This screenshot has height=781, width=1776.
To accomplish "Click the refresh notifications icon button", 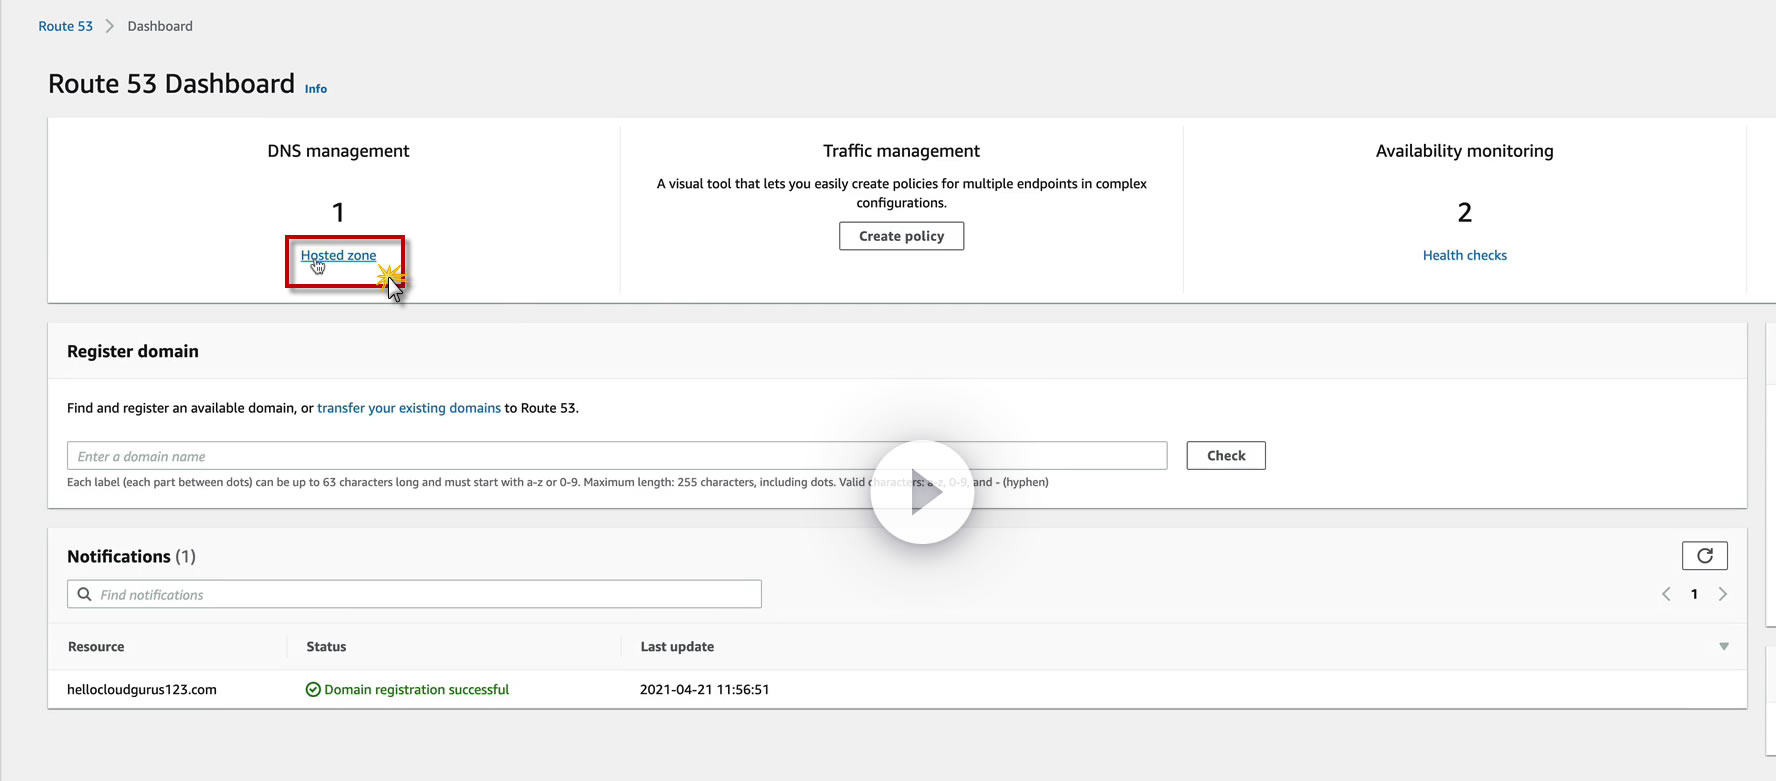I will pyautogui.click(x=1704, y=556).
